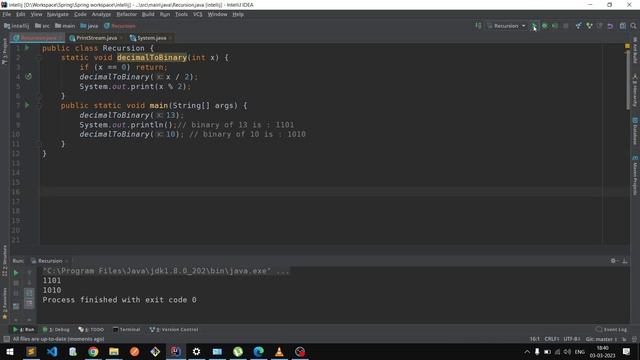
Task: Click the editor vertical scrollbar thumb
Action: tap(628, 80)
